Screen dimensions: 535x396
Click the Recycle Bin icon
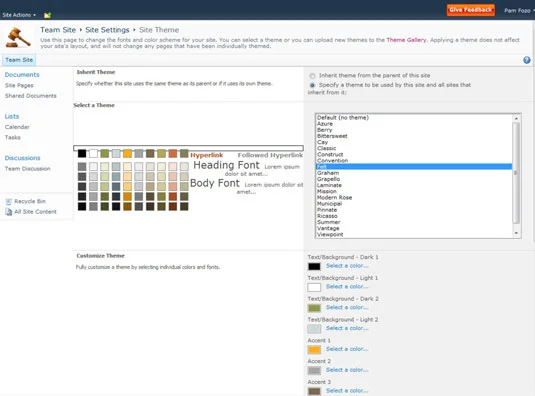click(9, 201)
